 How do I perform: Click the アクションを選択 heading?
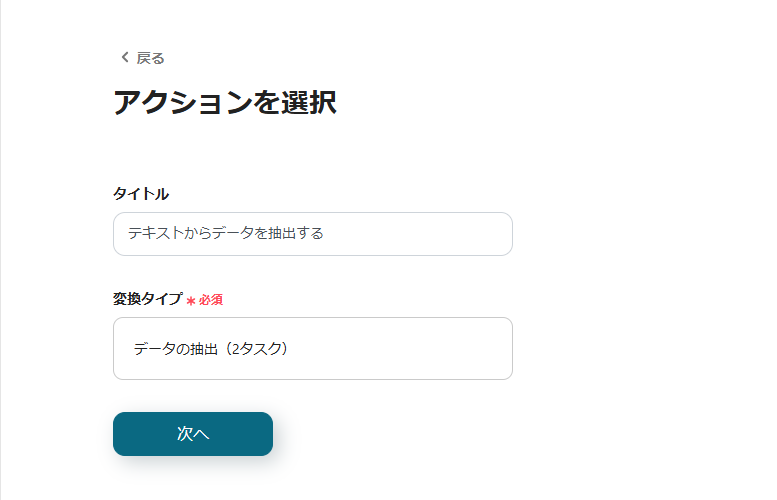pos(224,103)
